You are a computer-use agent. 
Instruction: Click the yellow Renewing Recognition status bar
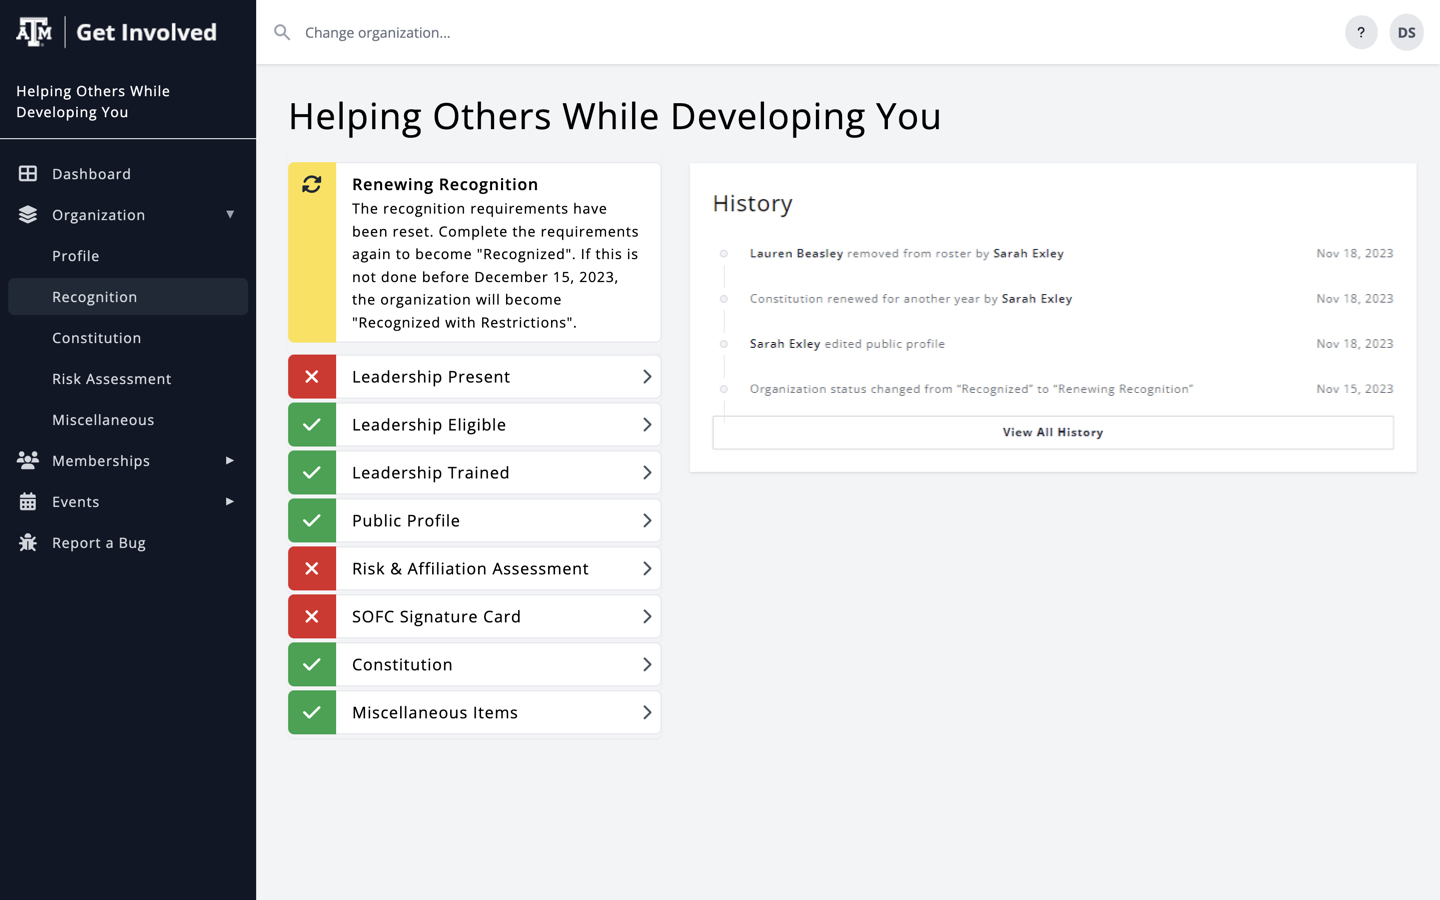pyautogui.click(x=312, y=270)
